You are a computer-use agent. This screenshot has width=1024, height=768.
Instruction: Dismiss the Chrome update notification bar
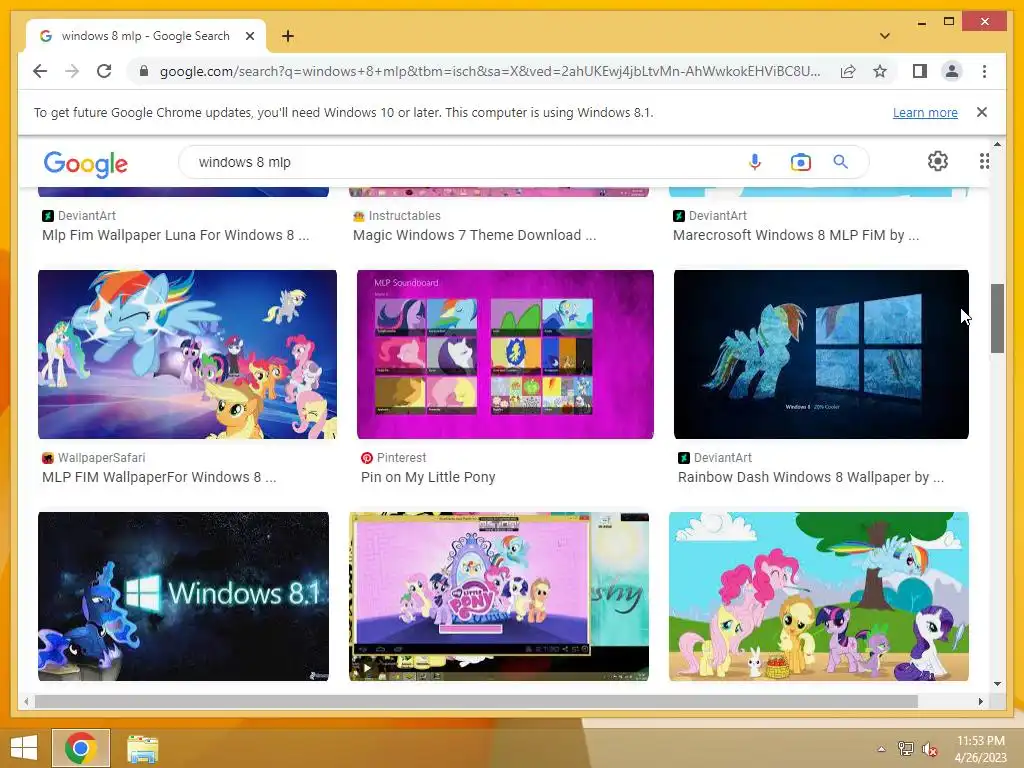point(982,112)
